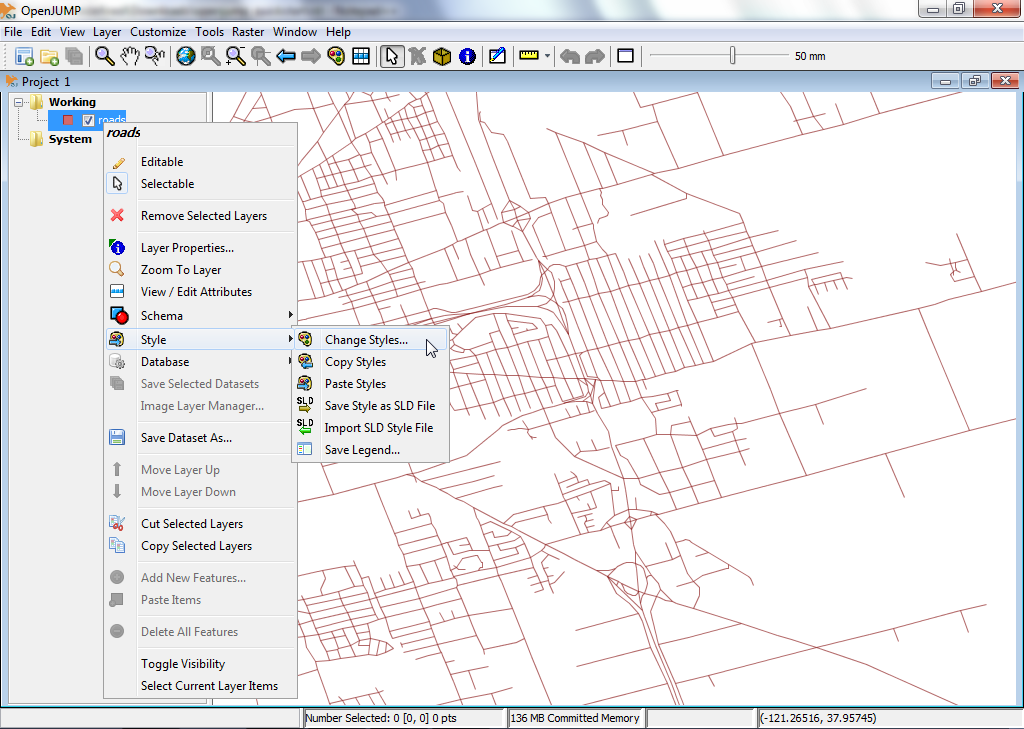
Task: Click the Zoom To Full Extent globe icon
Action: [185, 56]
